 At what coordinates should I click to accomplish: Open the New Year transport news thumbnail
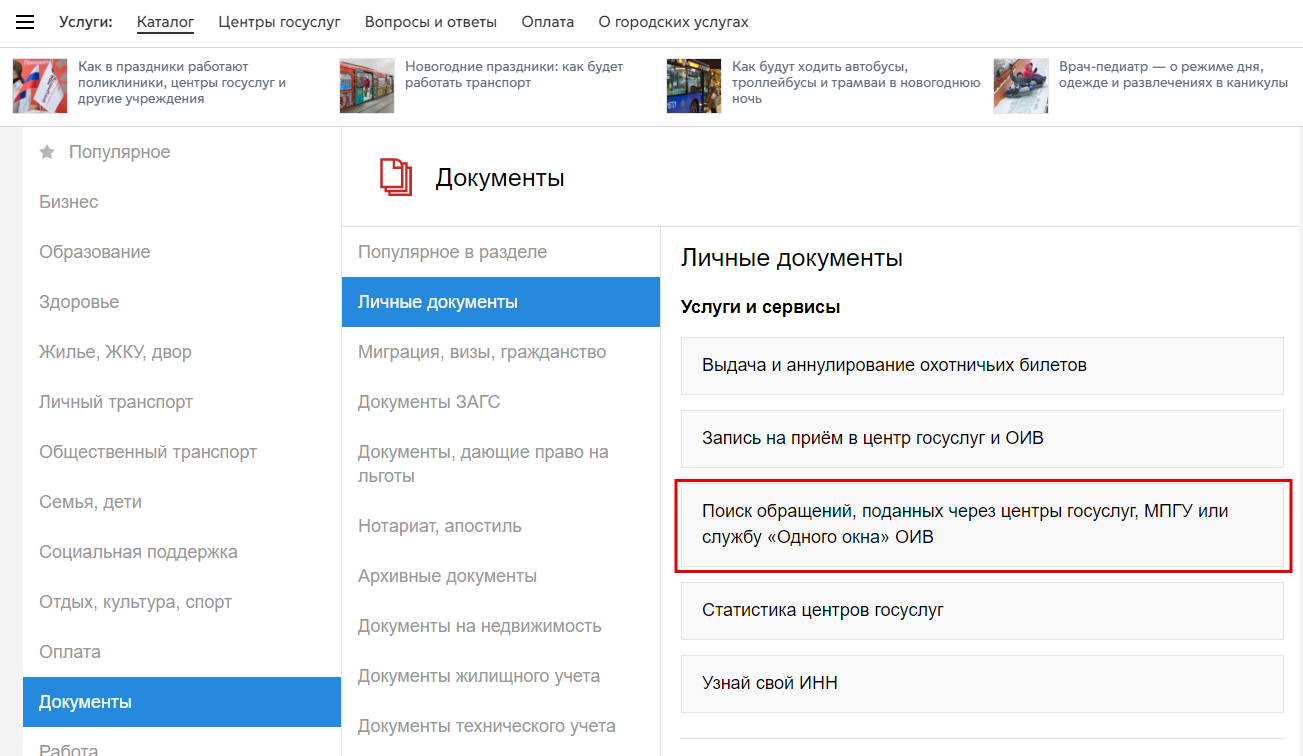[366, 85]
